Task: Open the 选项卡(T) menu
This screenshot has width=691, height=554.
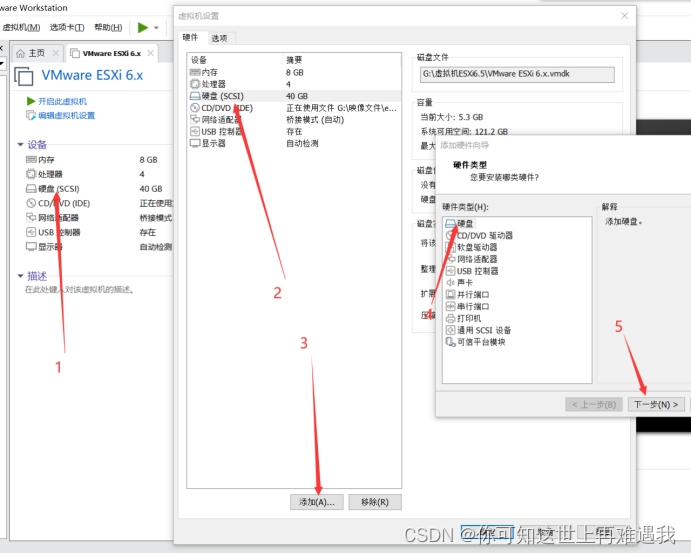Action: tap(67, 27)
